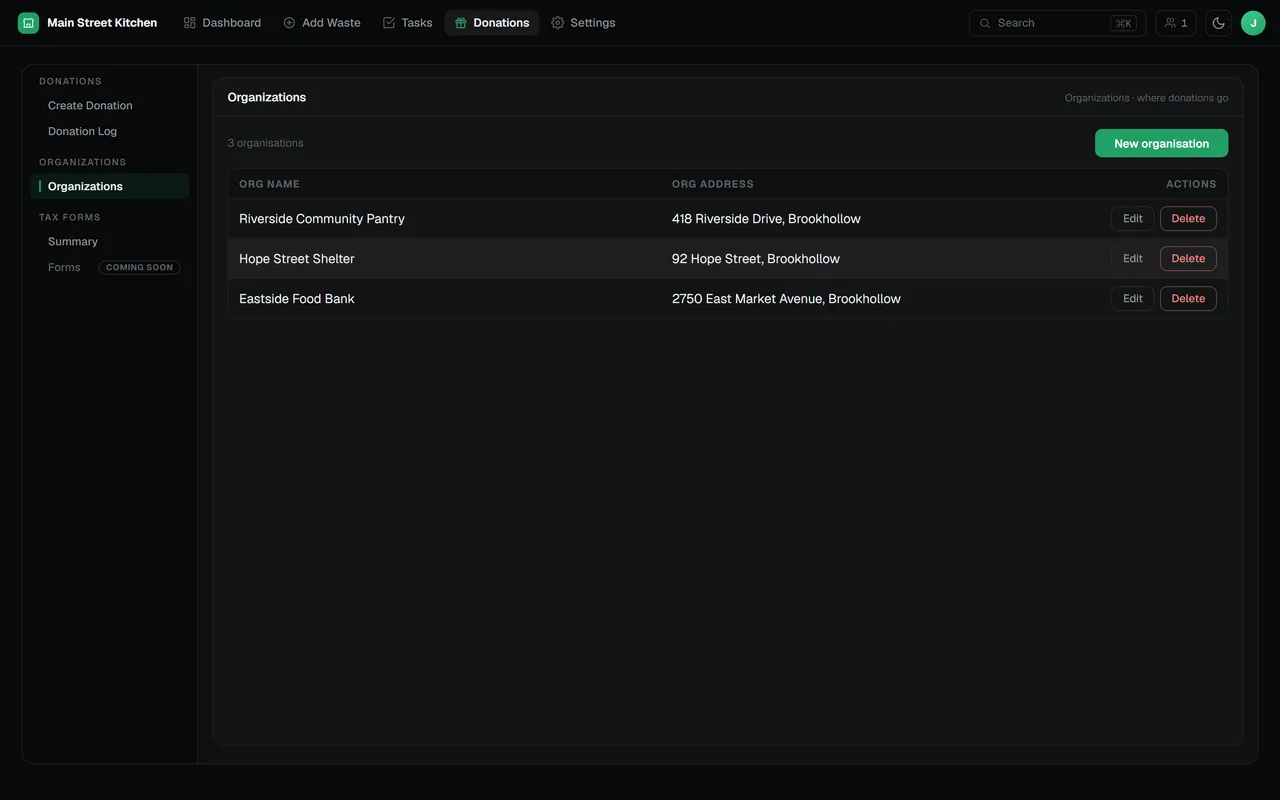Click the 3 organisations count text

[265, 143]
